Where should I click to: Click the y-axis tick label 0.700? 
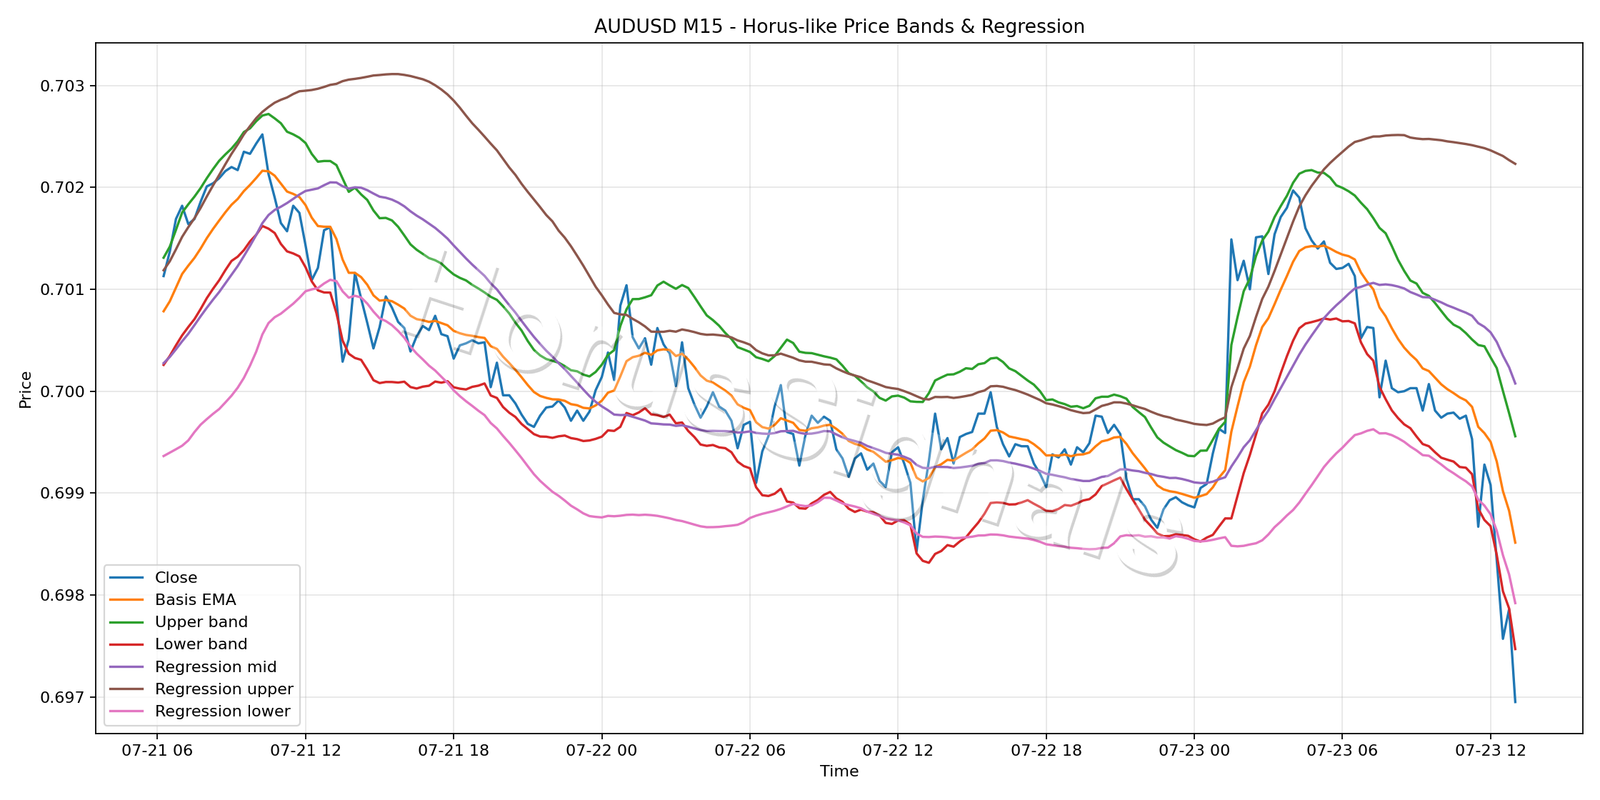click(63, 392)
